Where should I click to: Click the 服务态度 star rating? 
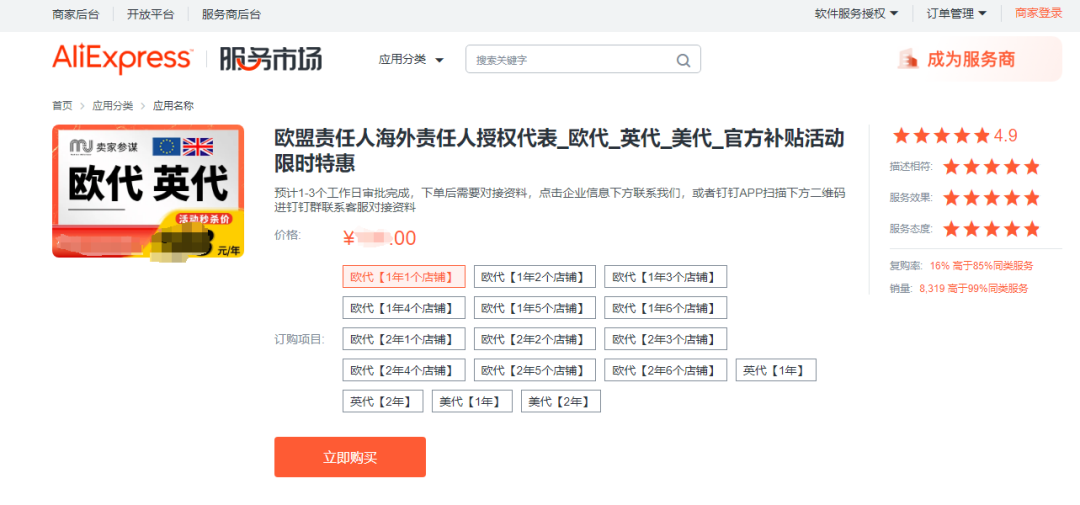(991, 229)
